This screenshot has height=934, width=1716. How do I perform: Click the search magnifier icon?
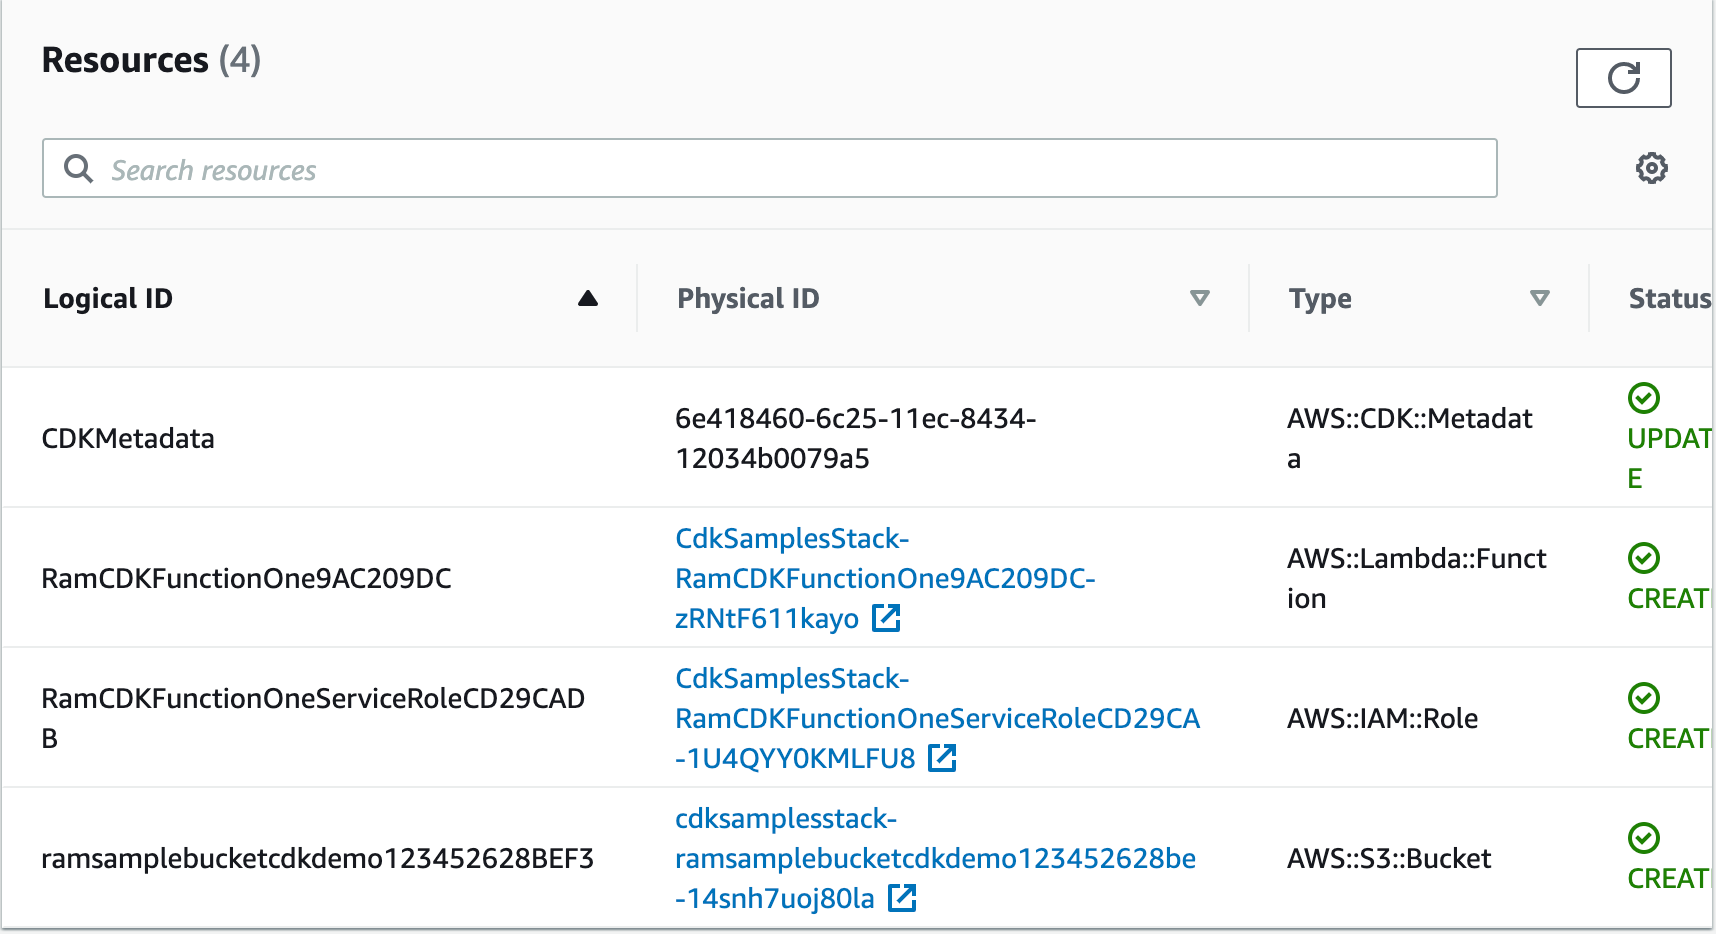point(78,169)
